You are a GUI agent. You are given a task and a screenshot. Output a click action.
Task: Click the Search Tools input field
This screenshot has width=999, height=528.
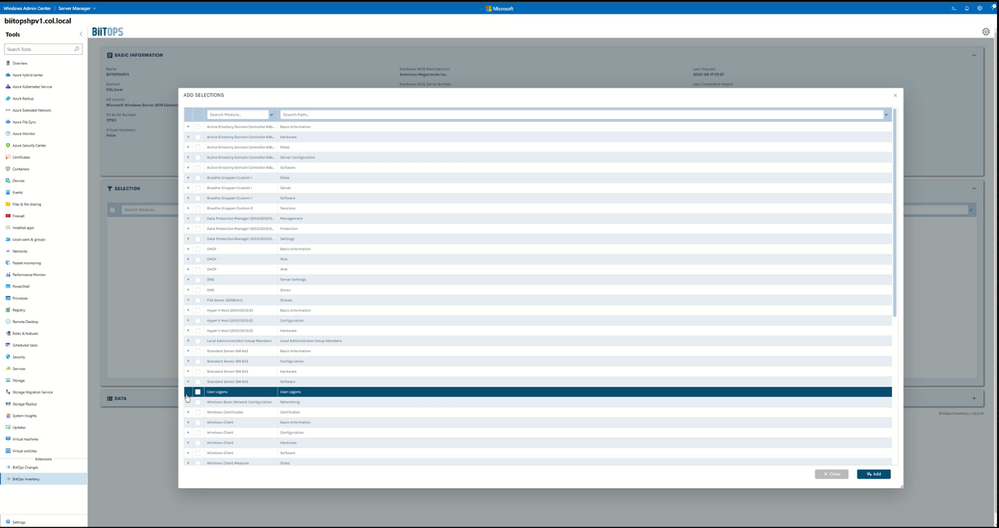(43, 49)
